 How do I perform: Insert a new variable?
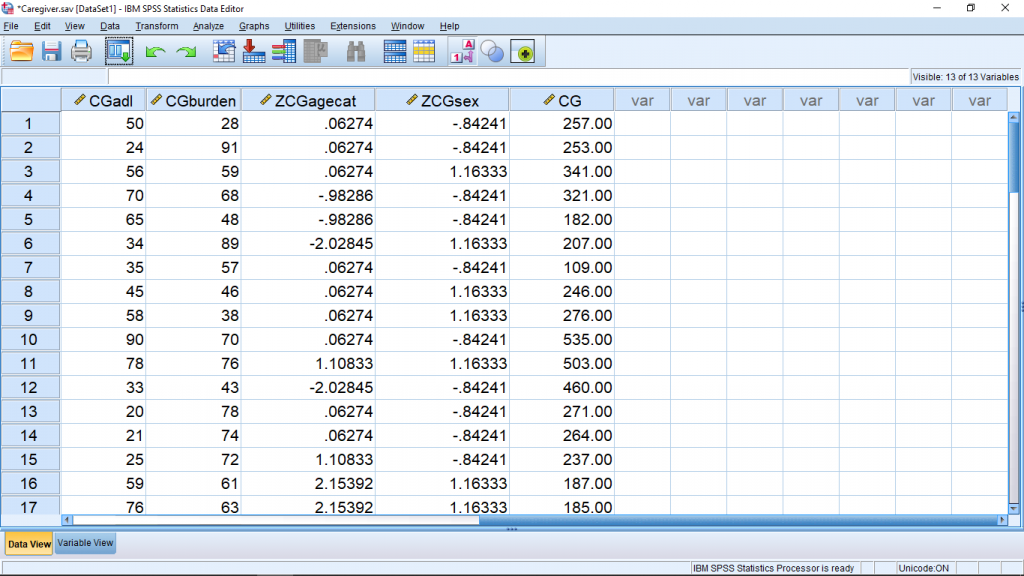pos(424,51)
